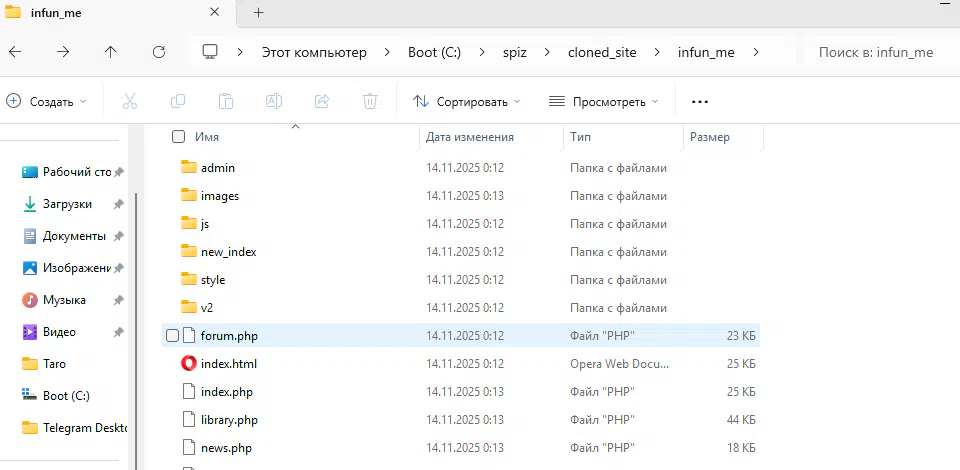Navigate to cloned_site in breadcrumb
Screen dimensions: 960x470
tap(601, 52)
